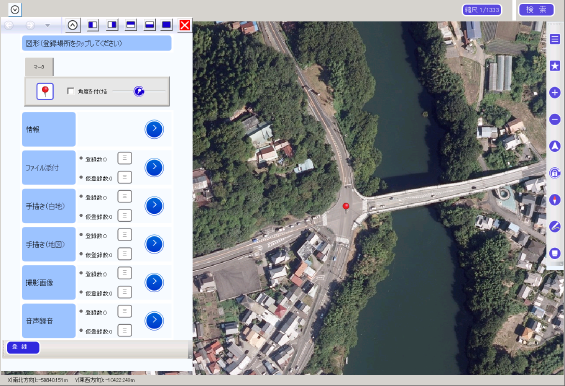Expand the 情報 section arrow
Screen dimensions: 565x386
[x=154, y=129]
